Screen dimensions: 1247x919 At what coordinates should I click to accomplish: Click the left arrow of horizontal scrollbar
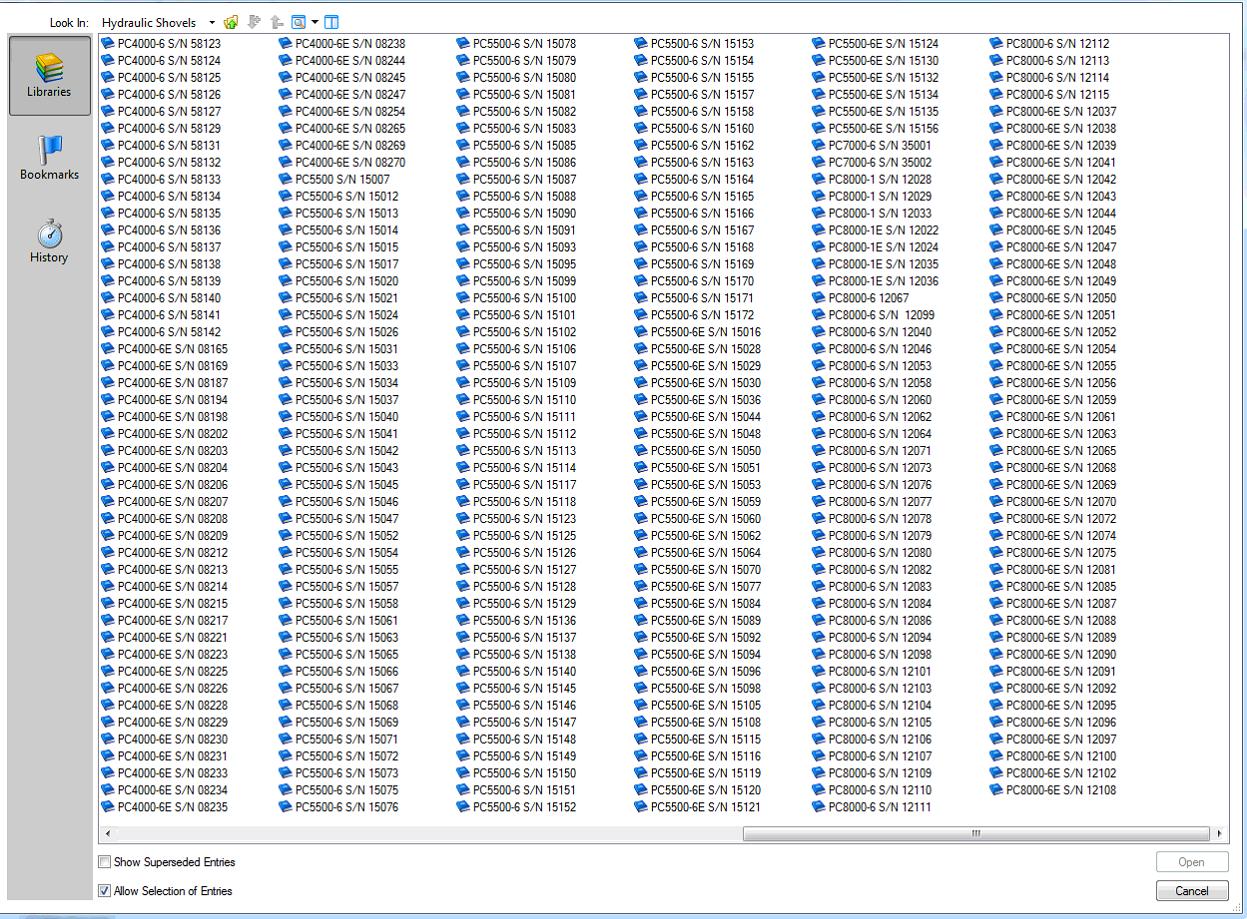point(108,834)
